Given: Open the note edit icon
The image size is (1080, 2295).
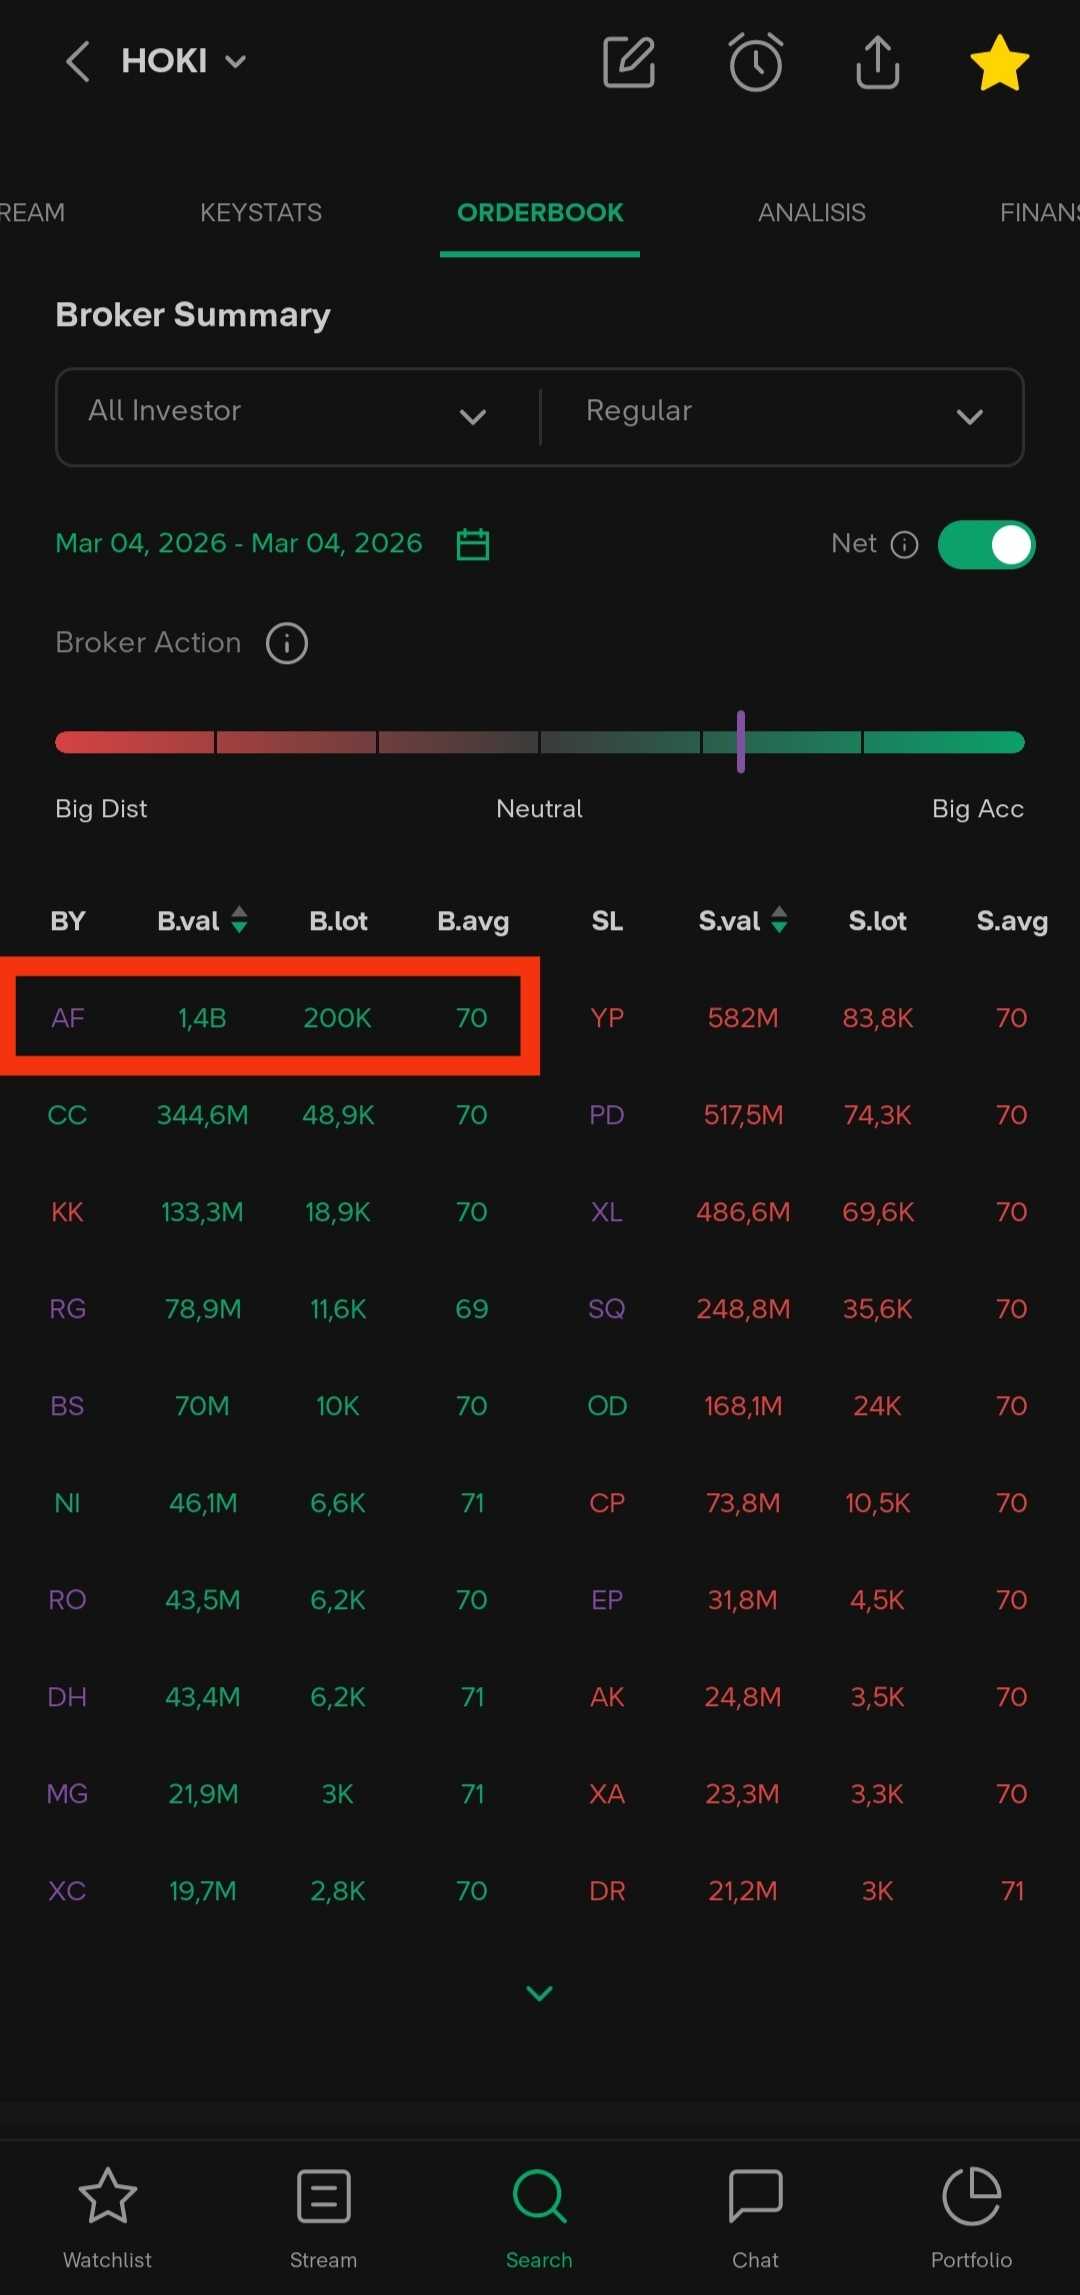Looking at the screenshot, I should tap(629, 62).
